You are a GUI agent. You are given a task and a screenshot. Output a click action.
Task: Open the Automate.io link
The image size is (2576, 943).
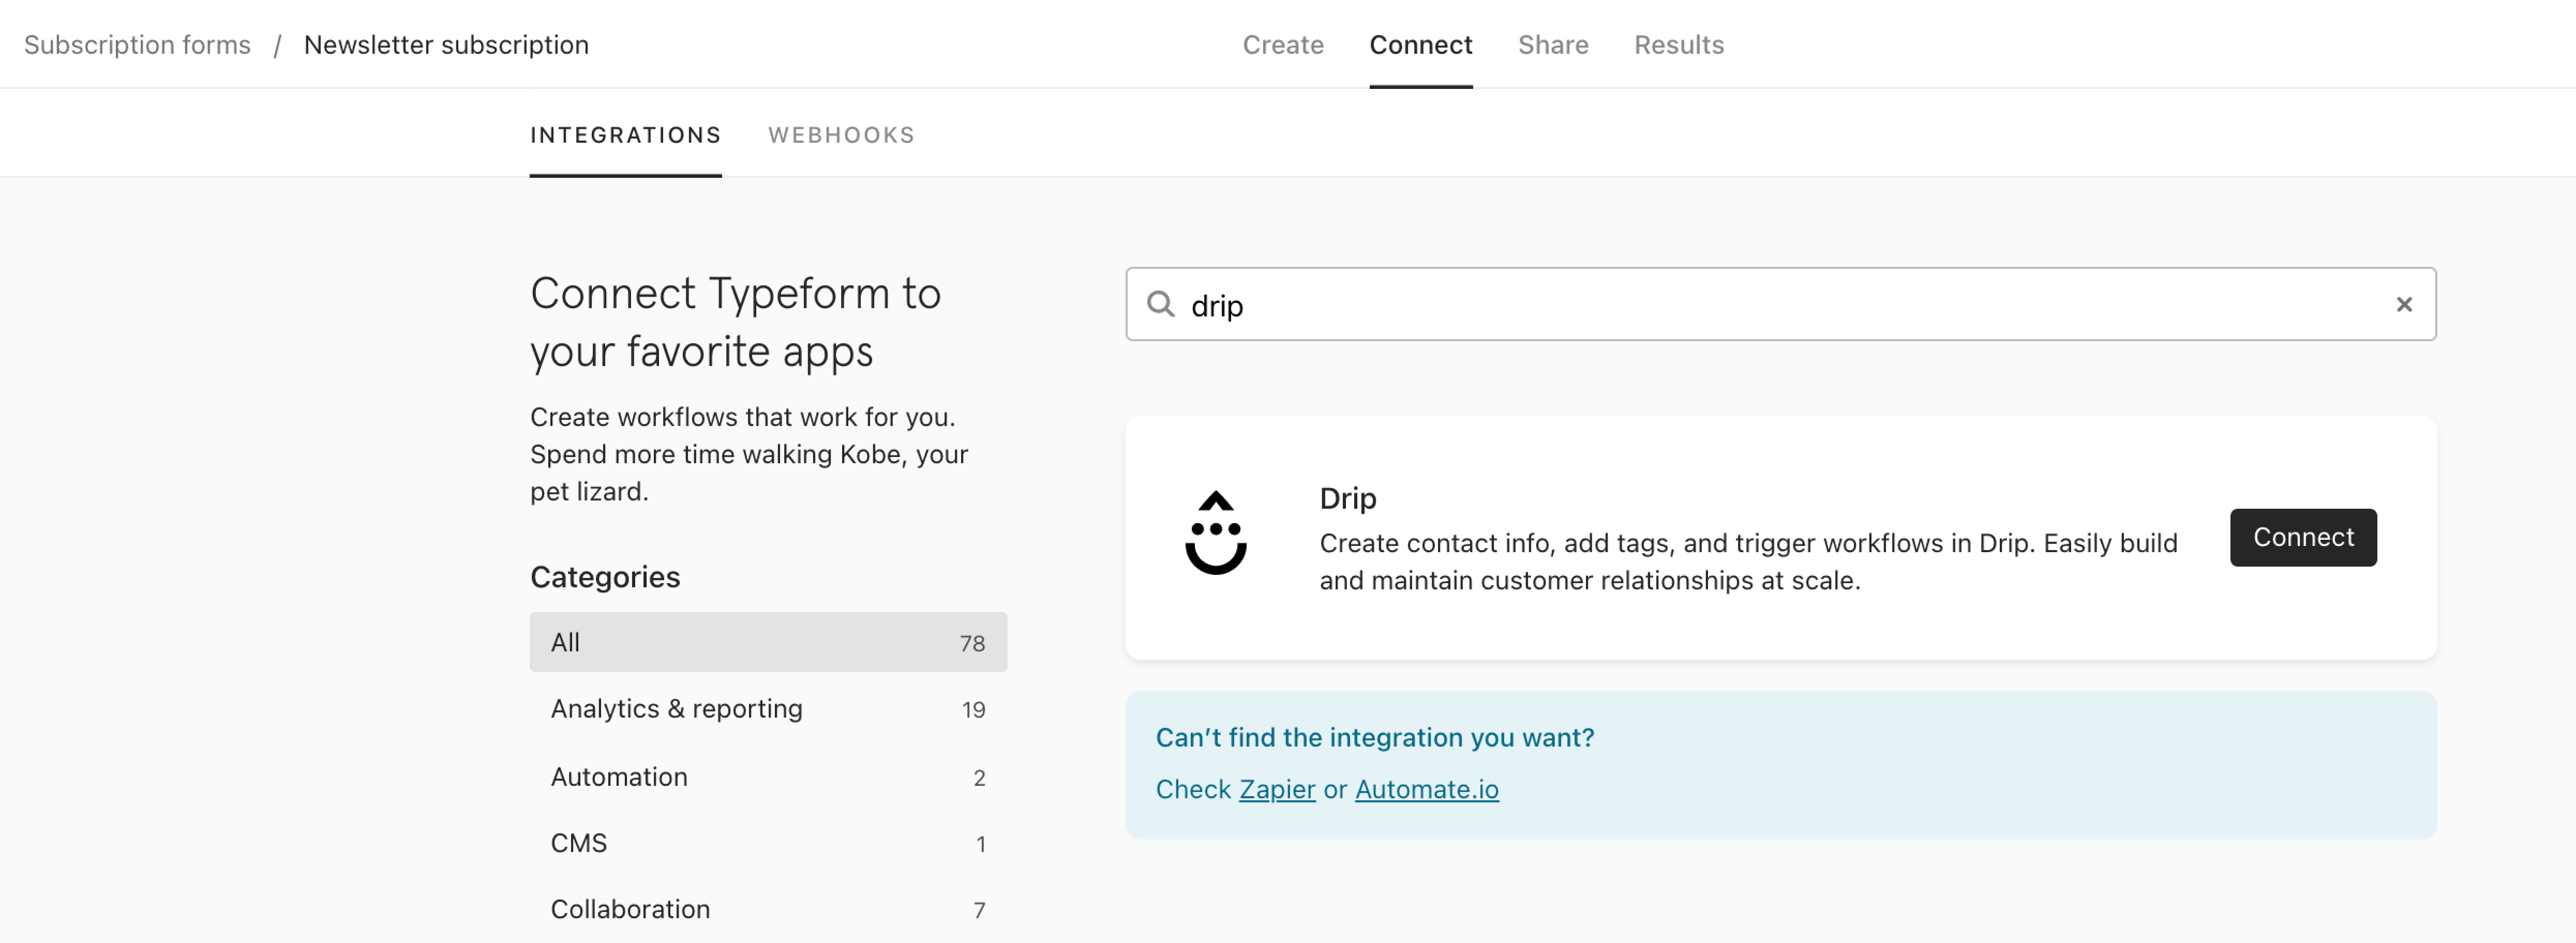pyautogui.click(x=1426, y=789)
